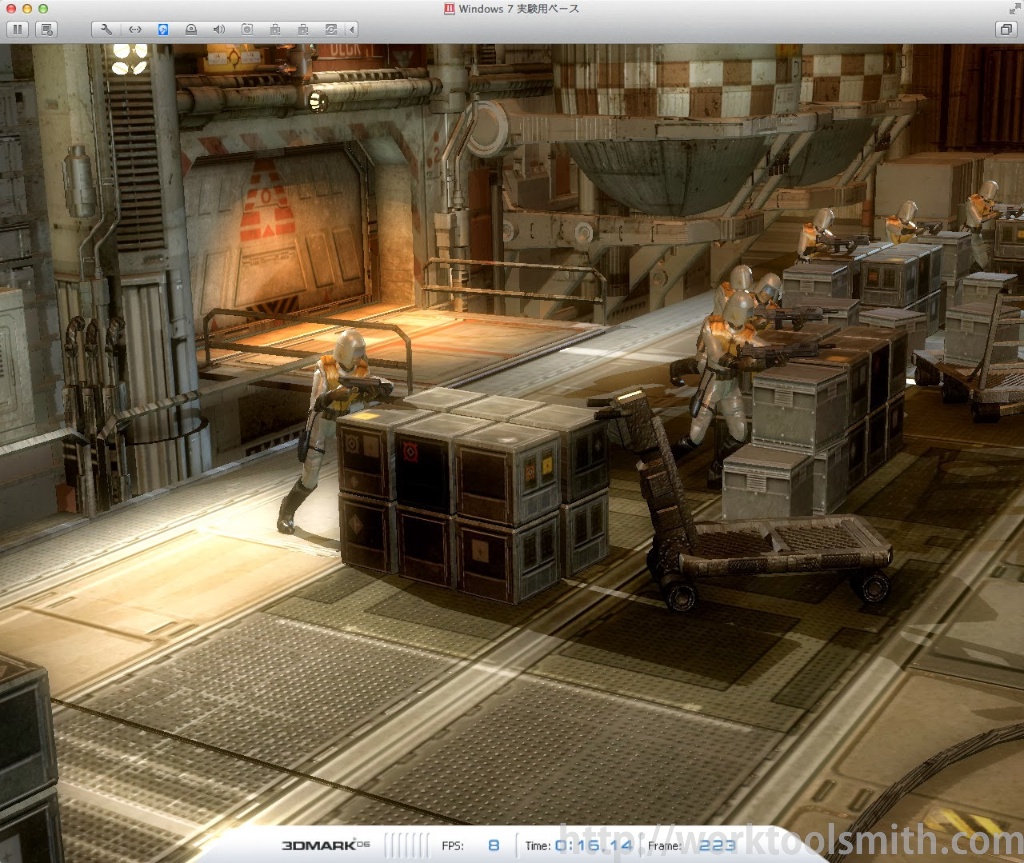This screenshot has height=863, width=1024.
Task: Click the CD/DVD drive icon
Action: pyautogui.click(x=191, y=29)
